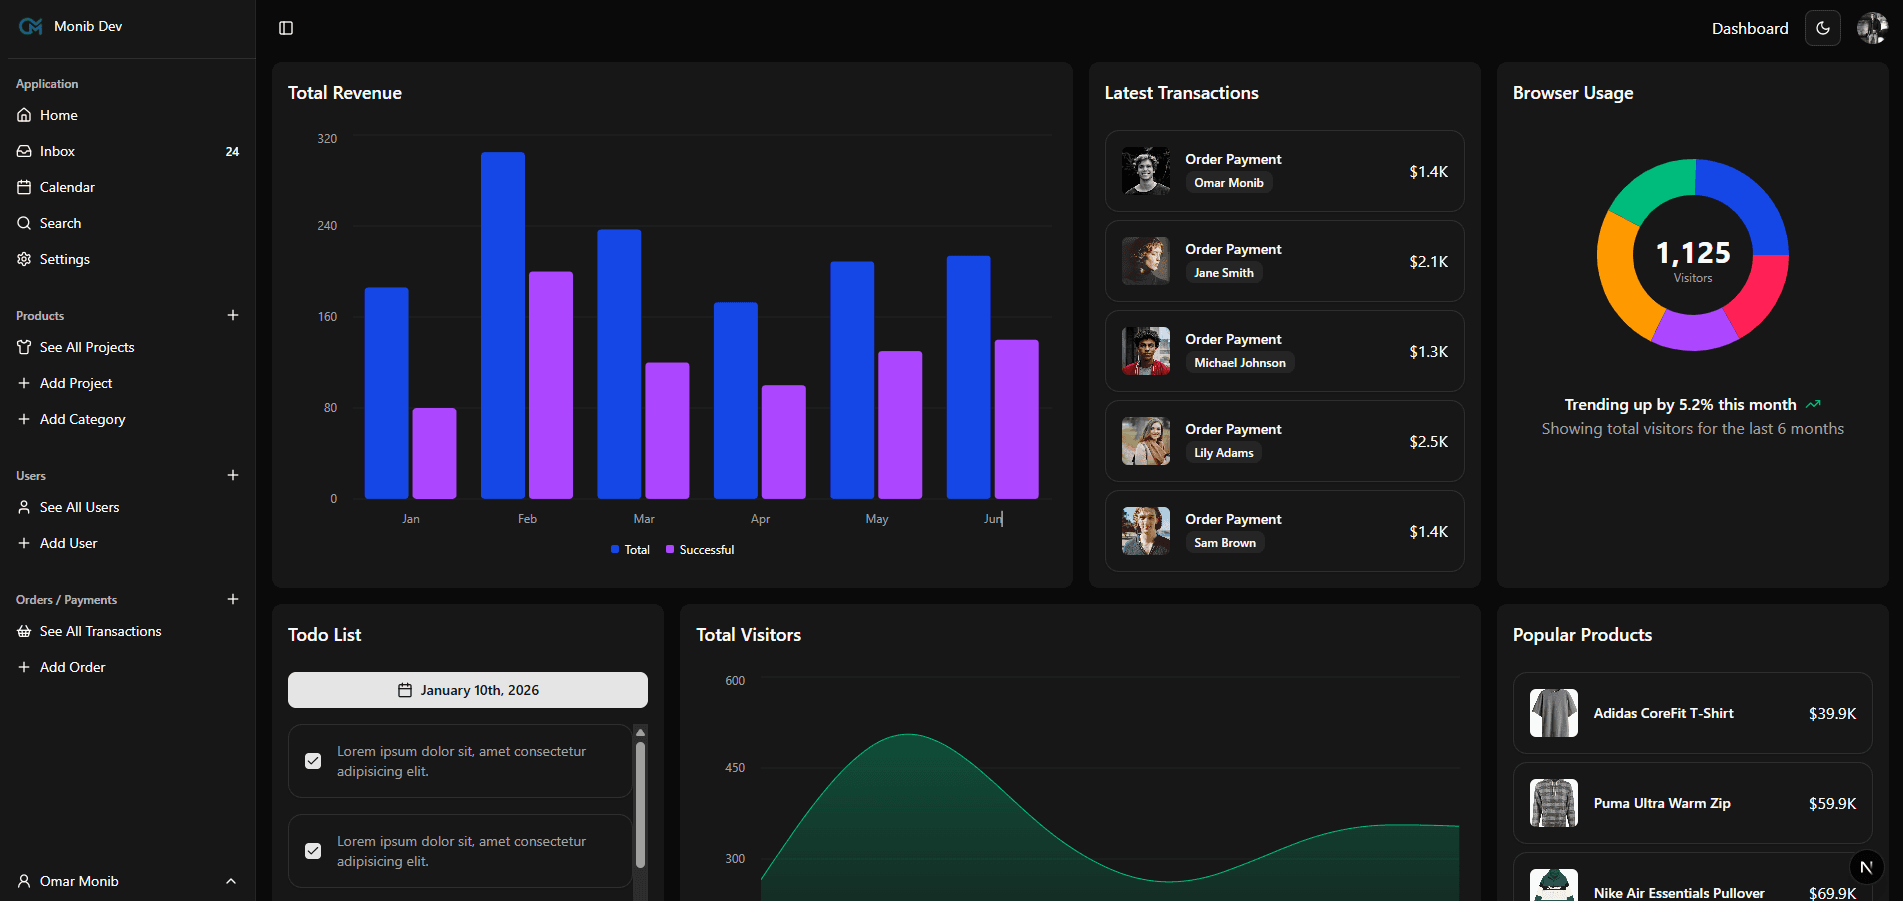This screenshot has width=1903, height=901.
Task: Switch theme with the moon icon
Action: click(x=1823, y=28)
